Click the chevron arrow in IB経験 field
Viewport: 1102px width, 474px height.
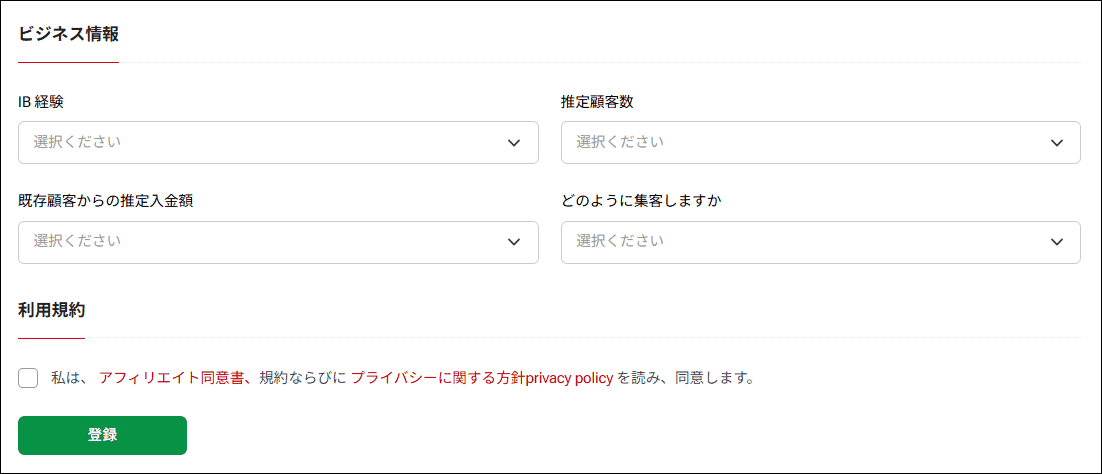coord(514,143)
